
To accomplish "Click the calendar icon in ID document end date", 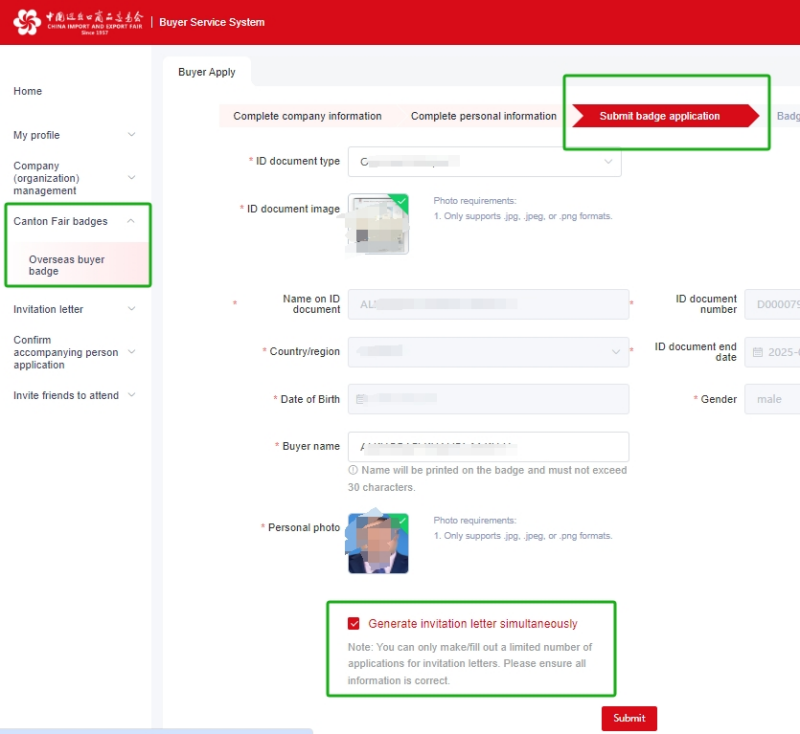I will click(758, 352).
